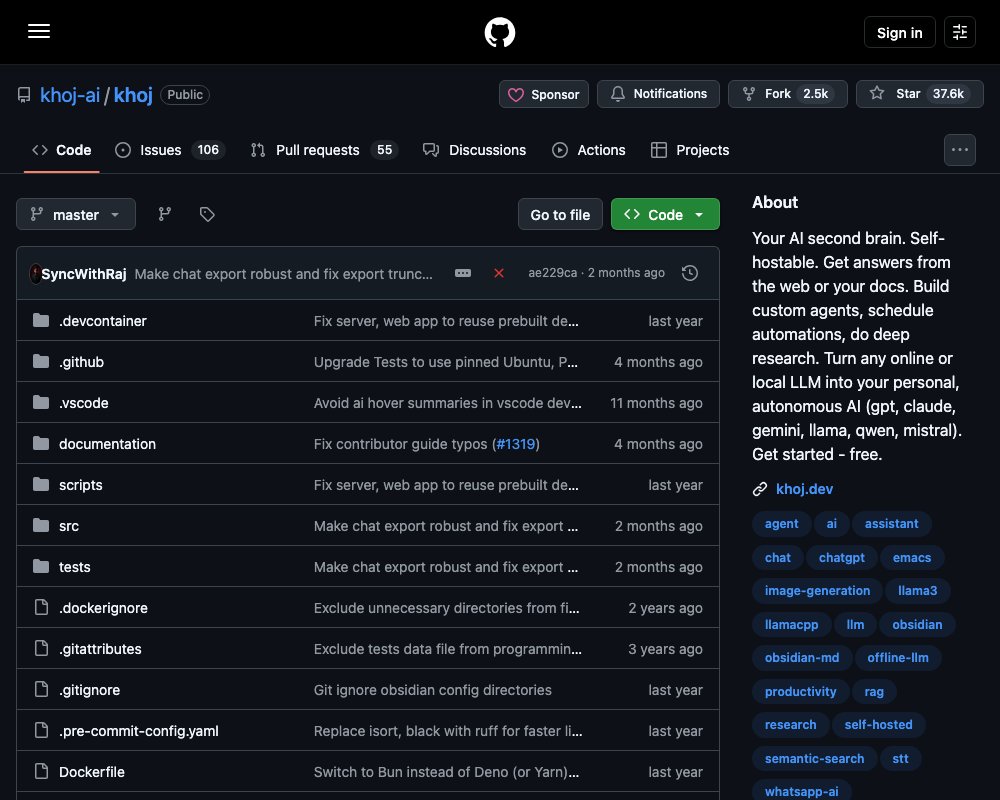
Task: Open the master branch dropdown
Action: pos(76,214)
